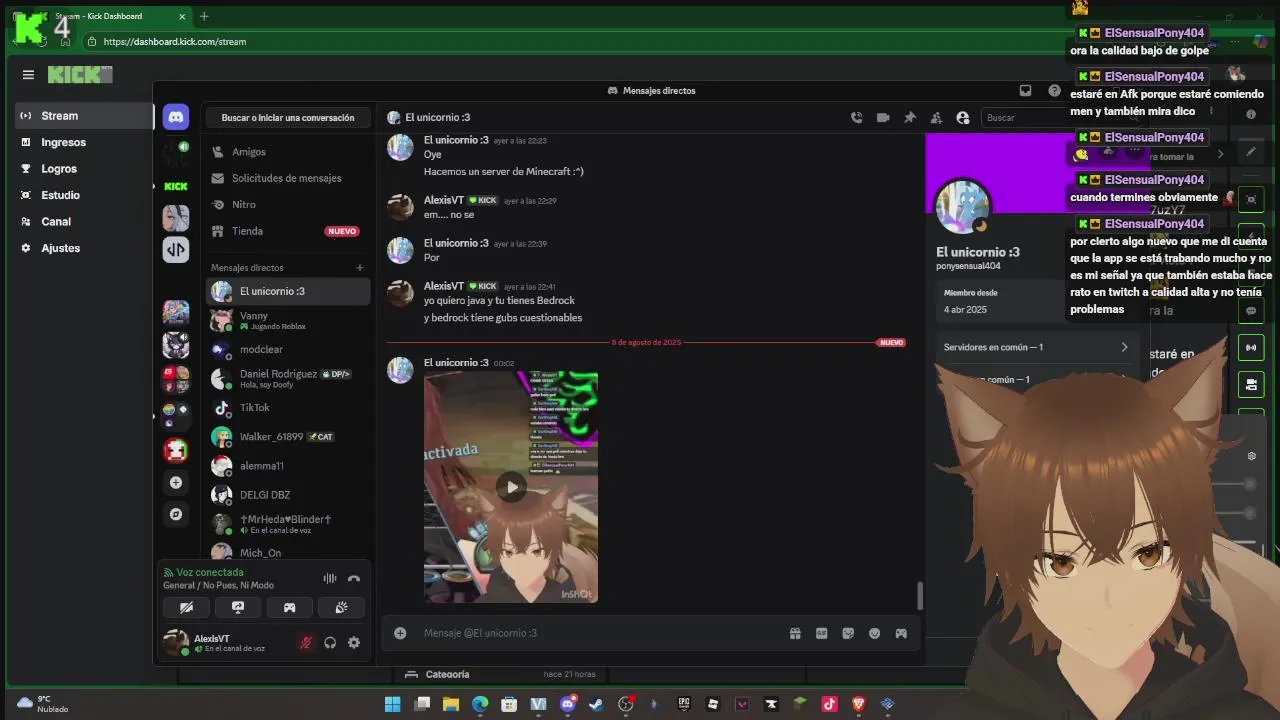Open the Walker_61899 direct message
1280x720 pixels.
(289, 437)
